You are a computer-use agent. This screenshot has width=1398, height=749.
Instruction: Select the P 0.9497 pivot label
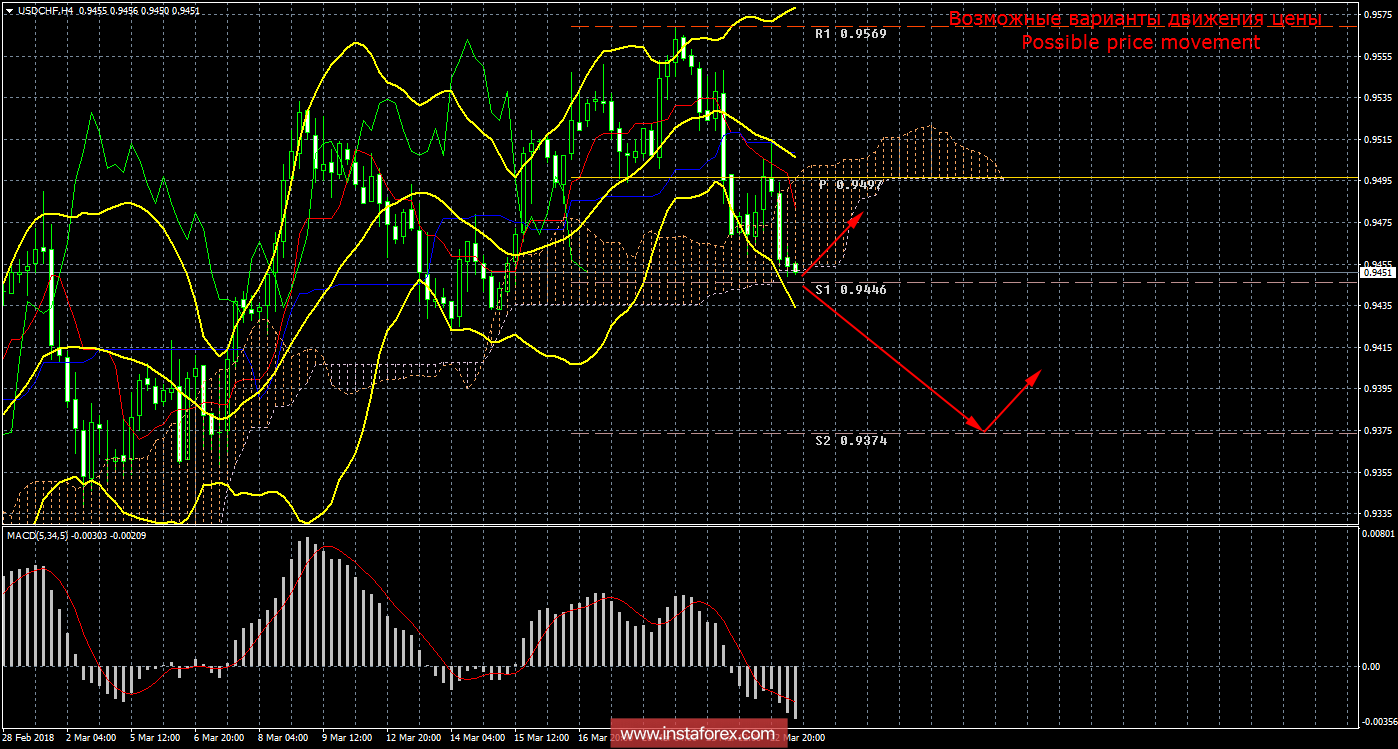coord(850,185)
